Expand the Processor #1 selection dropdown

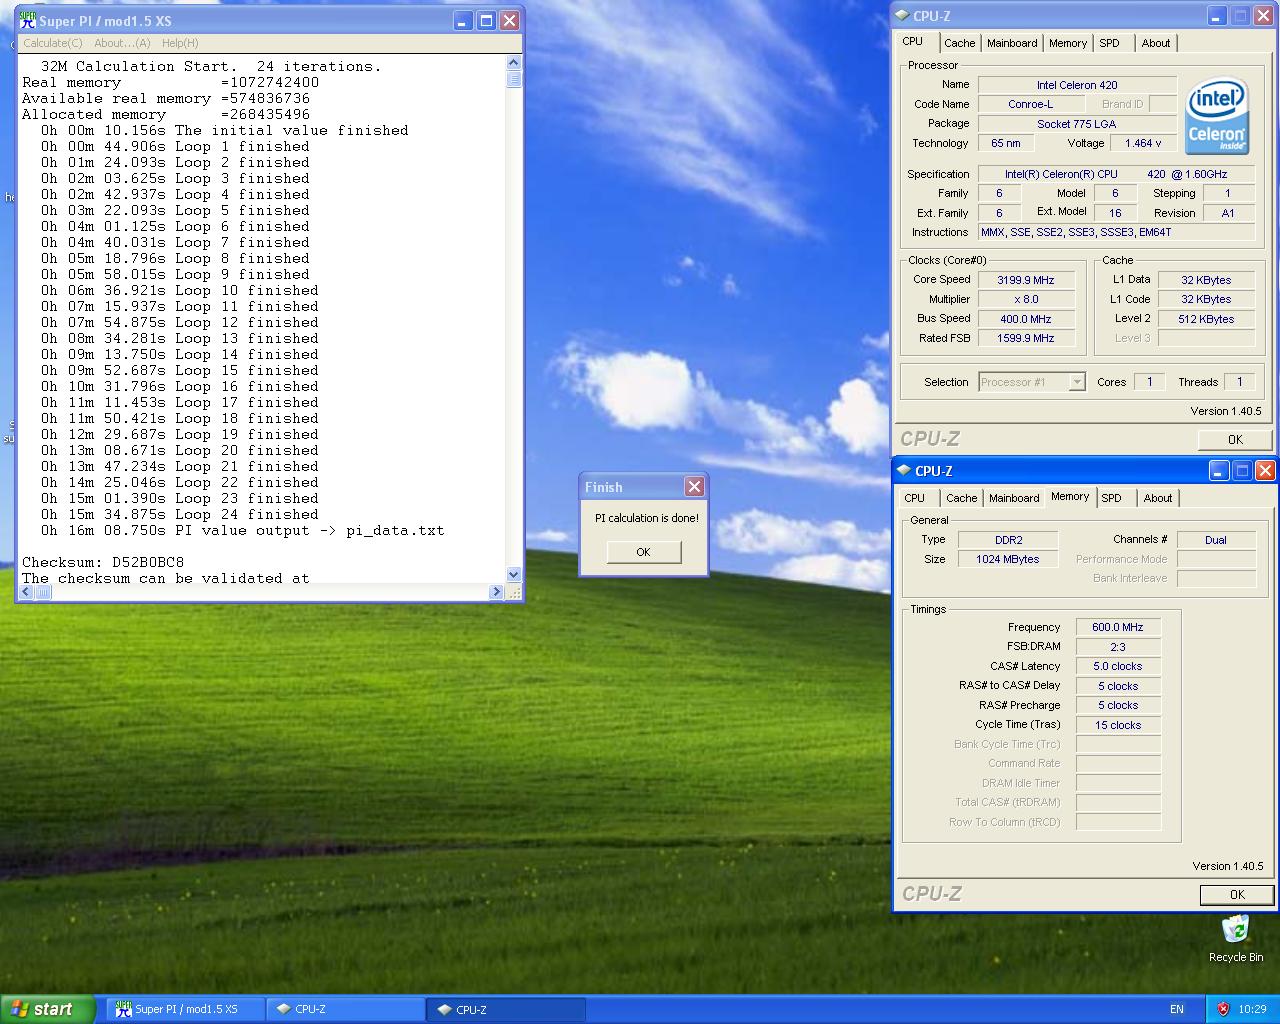[x=1076, y=382]
